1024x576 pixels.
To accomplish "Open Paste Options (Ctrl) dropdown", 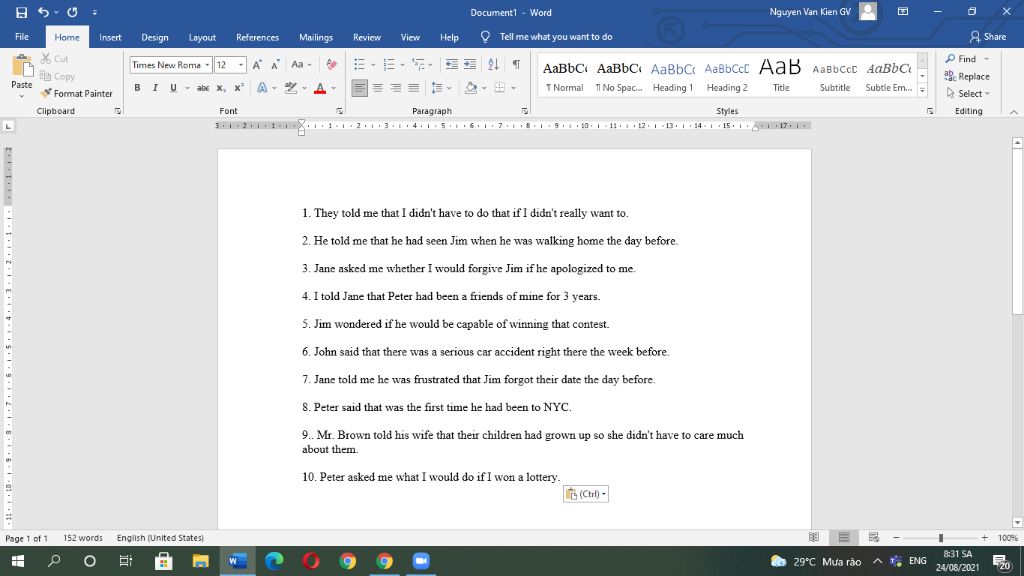I will point(586,494).
